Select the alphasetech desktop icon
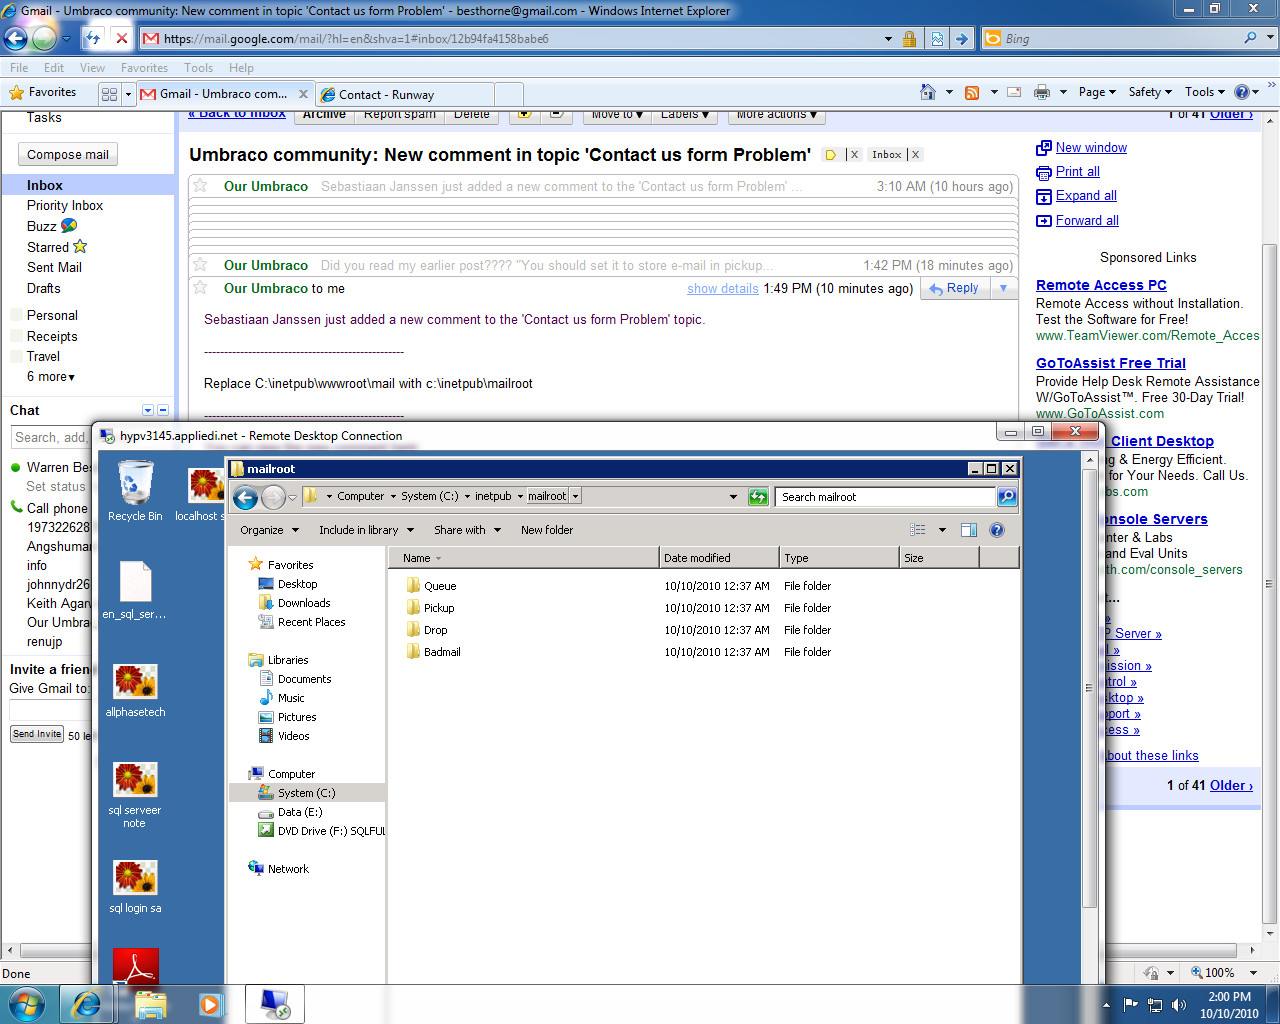 (x=135, y=691)
